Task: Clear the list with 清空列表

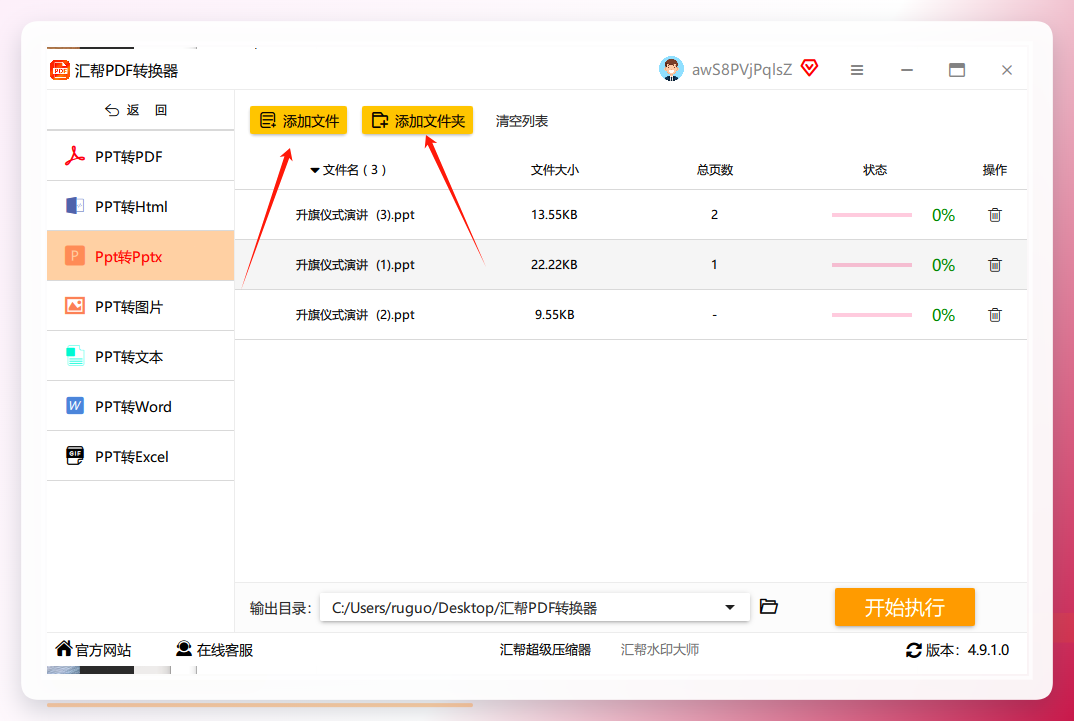Action: pos(522,121)
